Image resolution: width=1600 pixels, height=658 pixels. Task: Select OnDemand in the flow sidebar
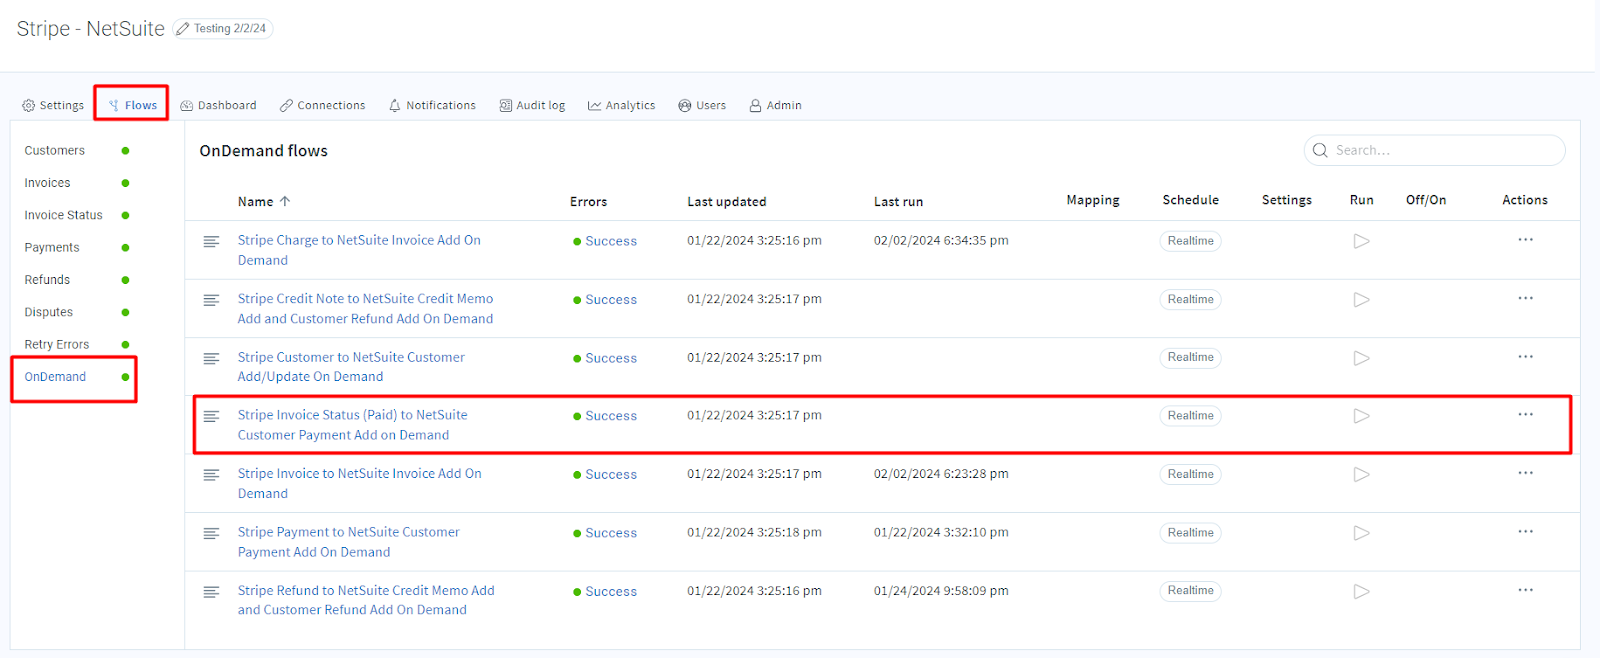click(56, 377)
